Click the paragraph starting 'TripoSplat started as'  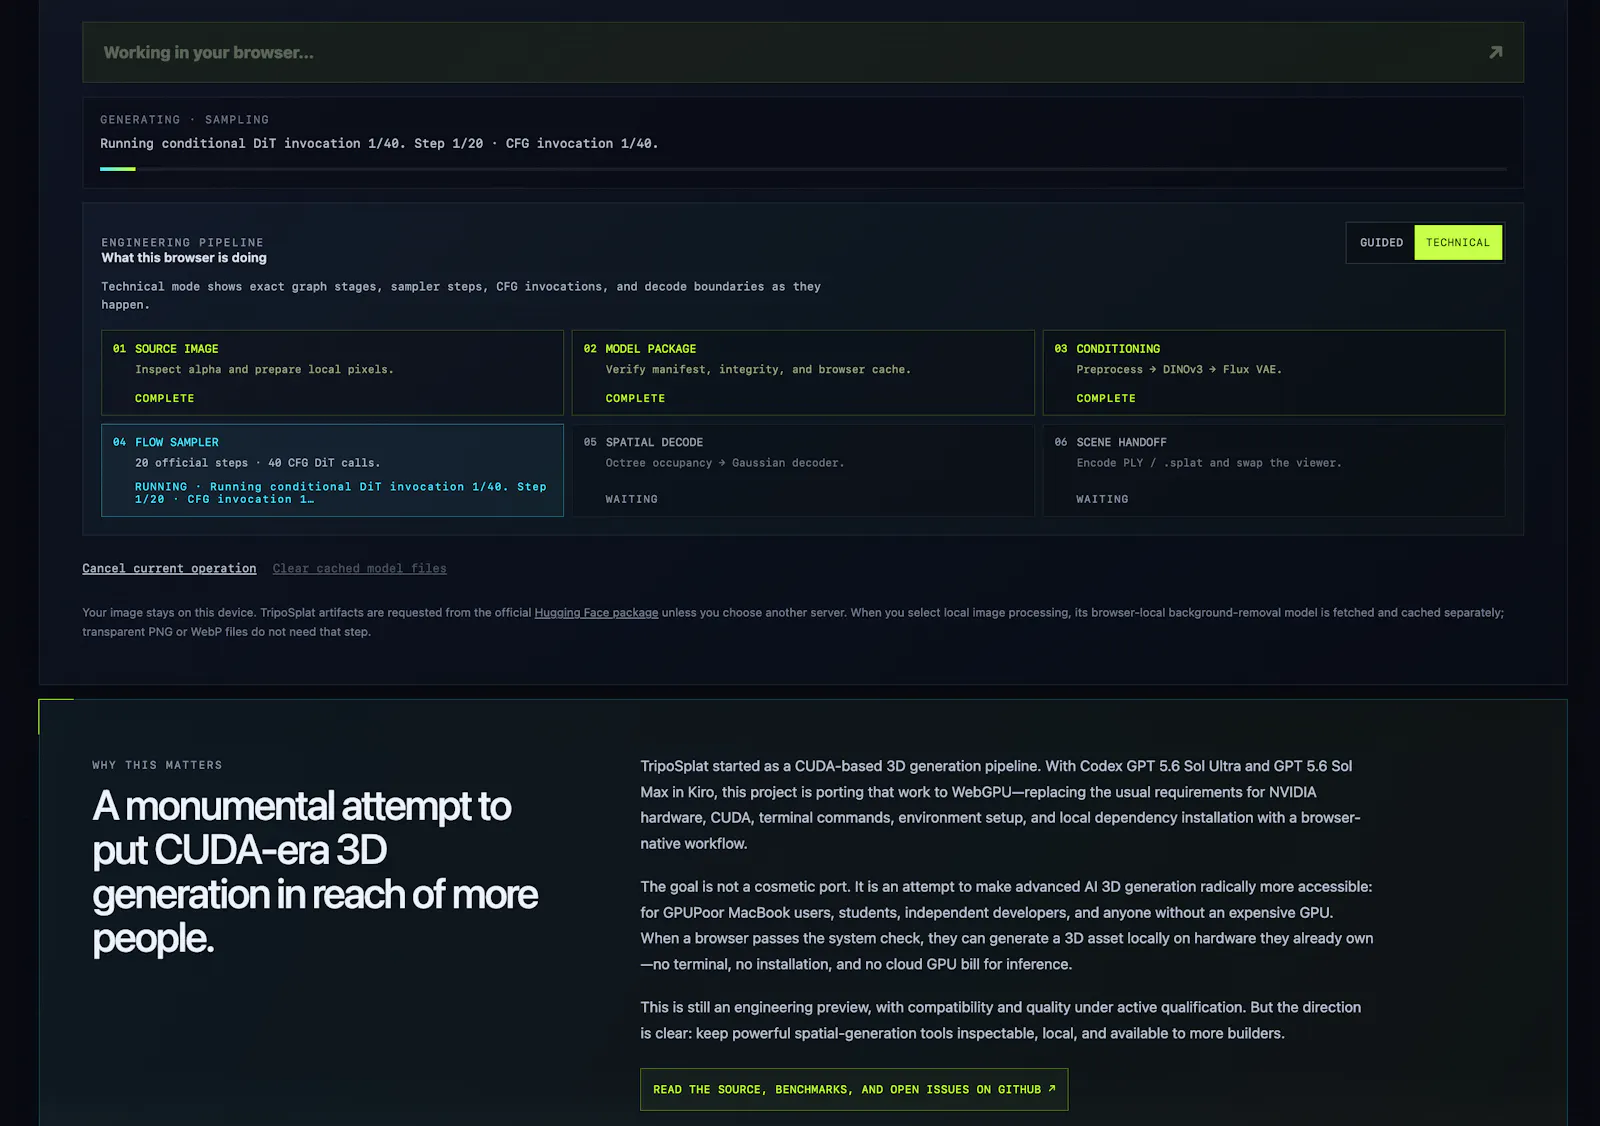[1000, 805]
